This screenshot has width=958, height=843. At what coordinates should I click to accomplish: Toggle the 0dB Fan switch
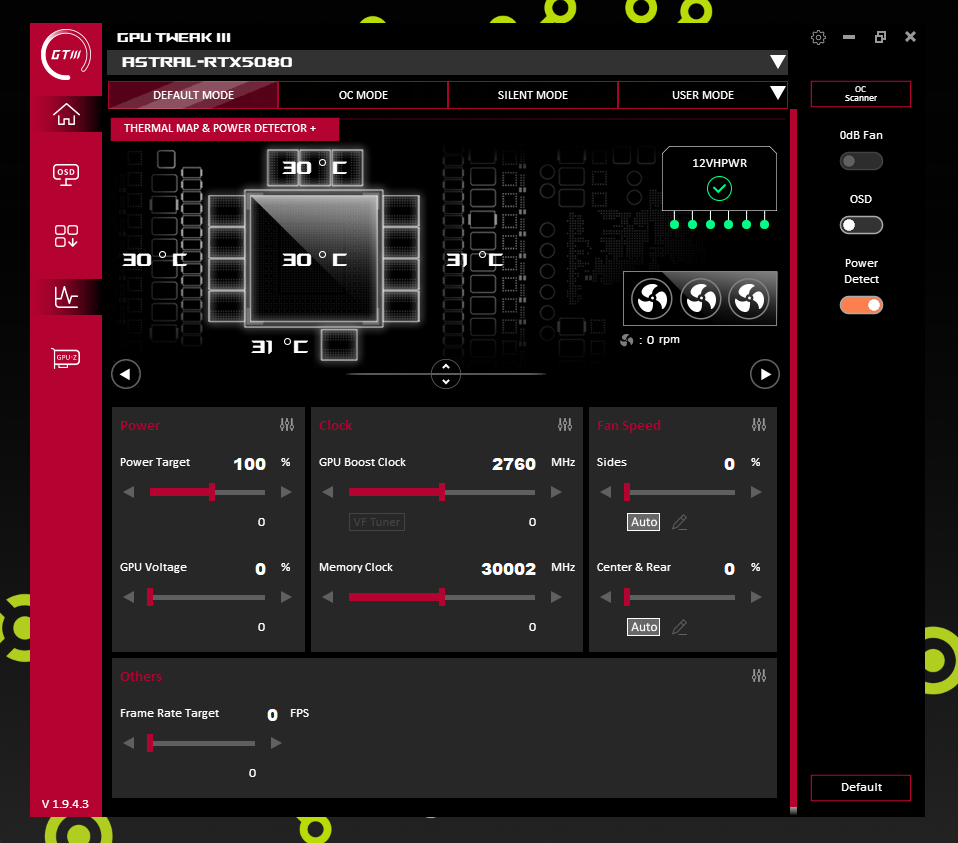(861, 161)
